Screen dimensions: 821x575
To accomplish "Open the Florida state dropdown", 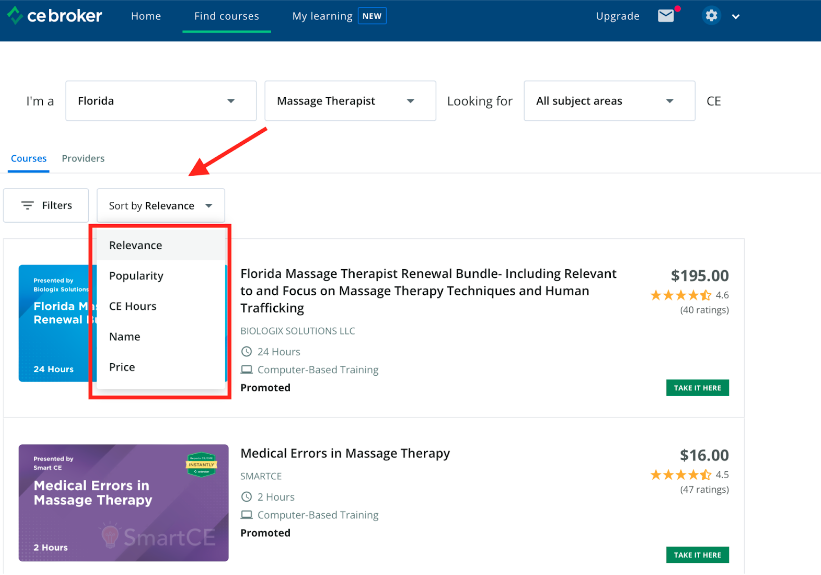I will tap(161, 101).
